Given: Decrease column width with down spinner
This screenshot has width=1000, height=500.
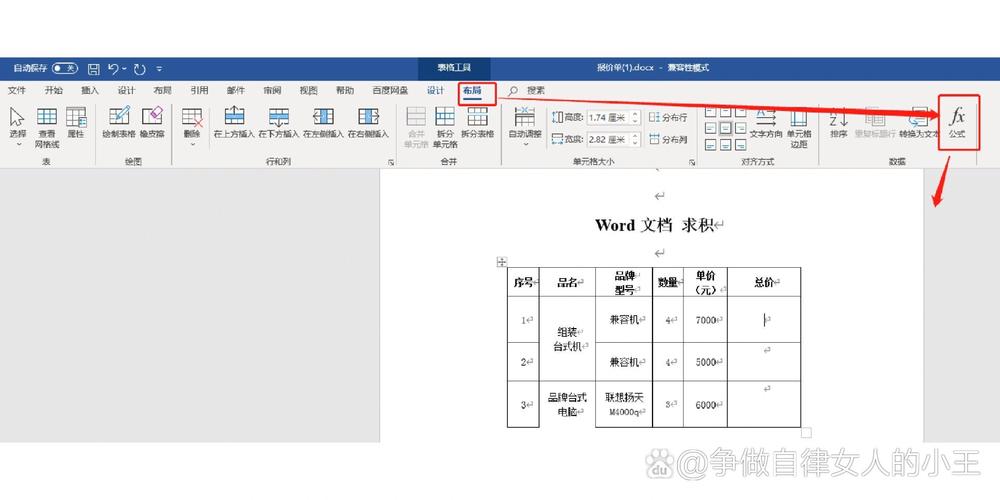Looking at the screenshot, I should tap(635, 142).
